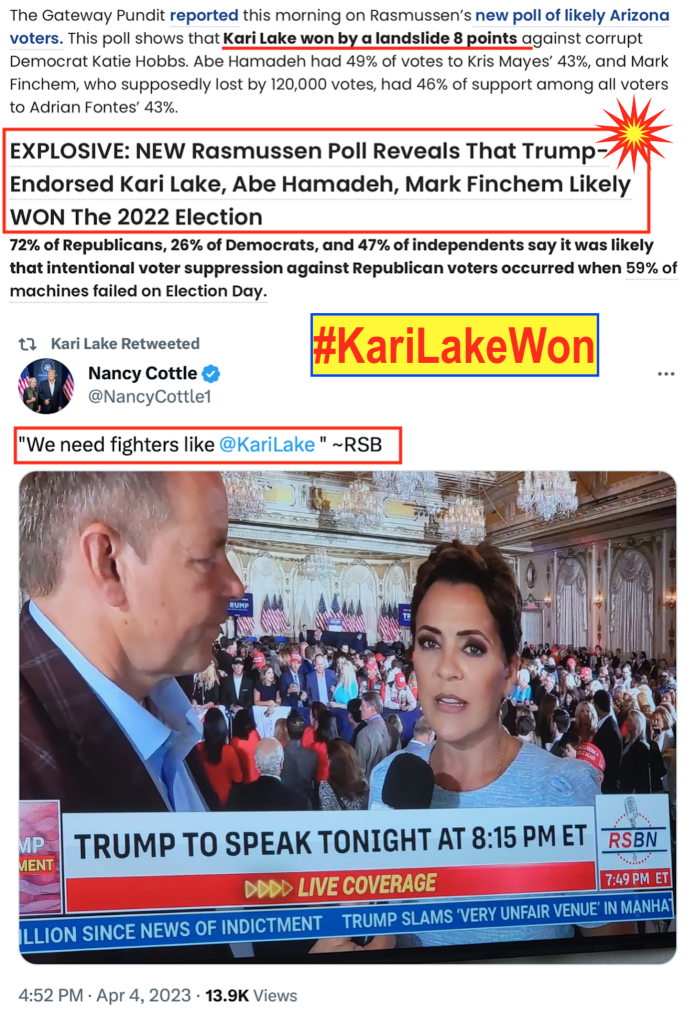Click the #KariLakeWon hashtag banner

pos(455,345)
